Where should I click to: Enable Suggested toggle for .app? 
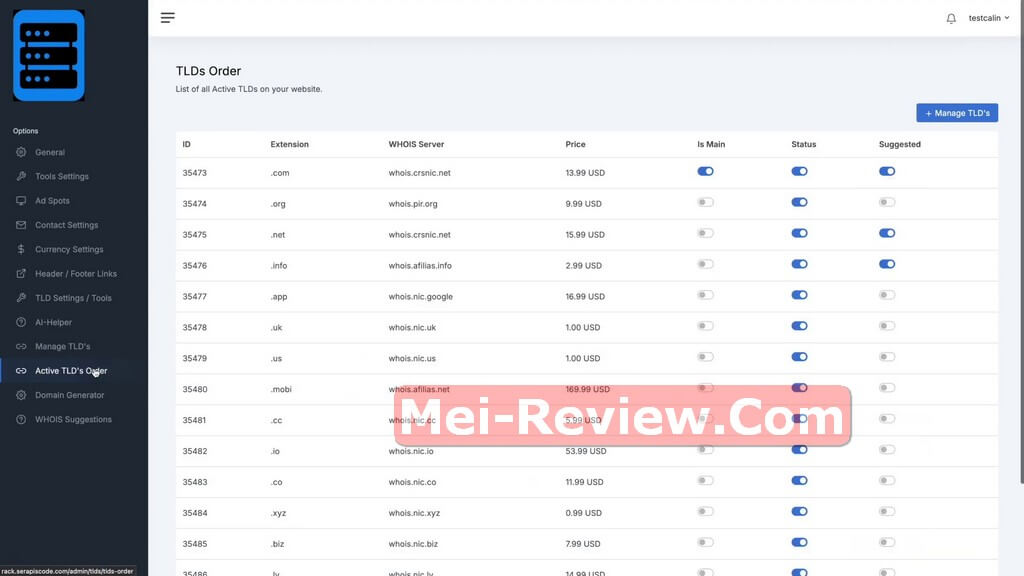(887, 295)
